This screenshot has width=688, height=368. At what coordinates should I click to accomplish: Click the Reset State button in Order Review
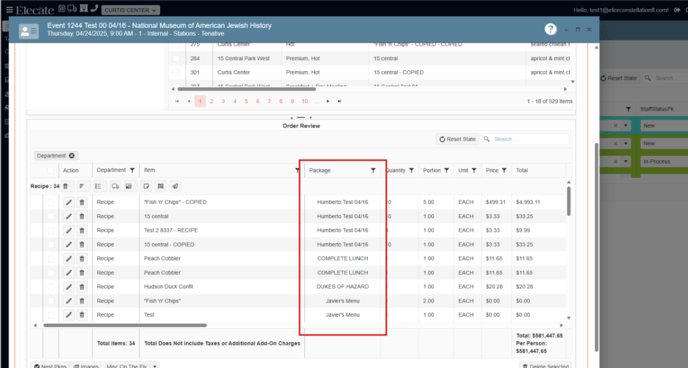tap(457, 139)
